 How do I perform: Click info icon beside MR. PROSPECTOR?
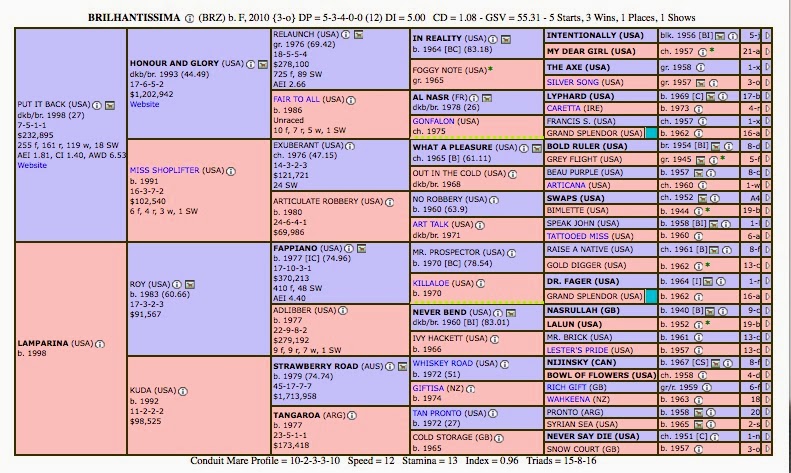(x=512, y=253)
